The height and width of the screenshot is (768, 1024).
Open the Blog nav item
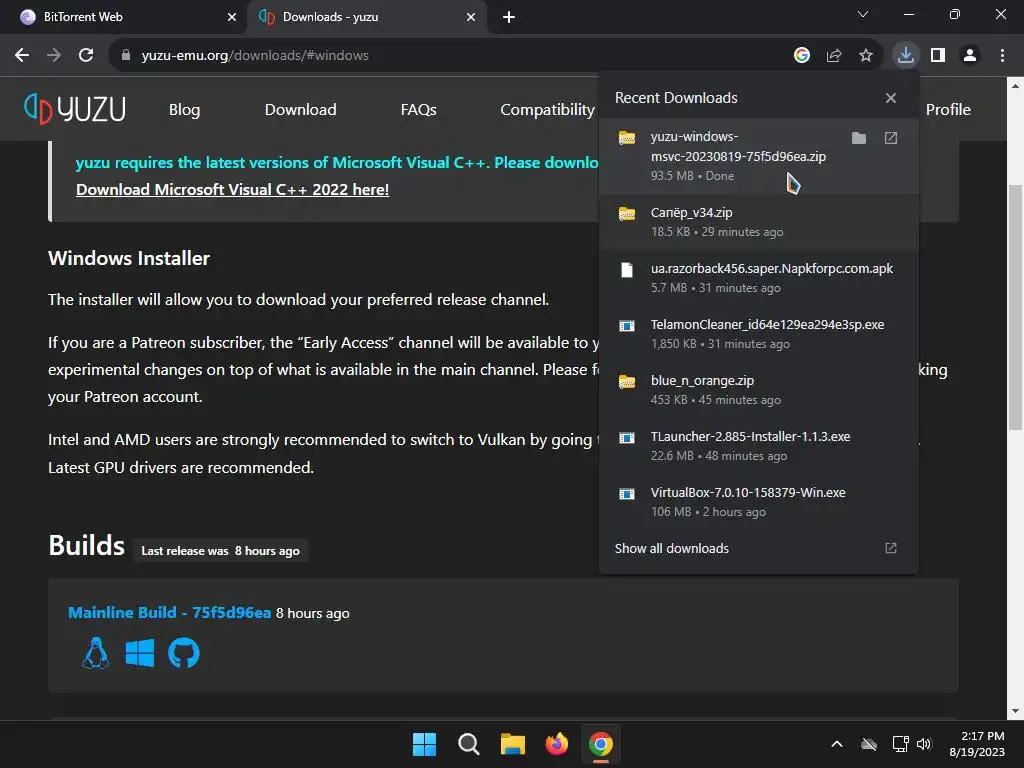point(185,110)
